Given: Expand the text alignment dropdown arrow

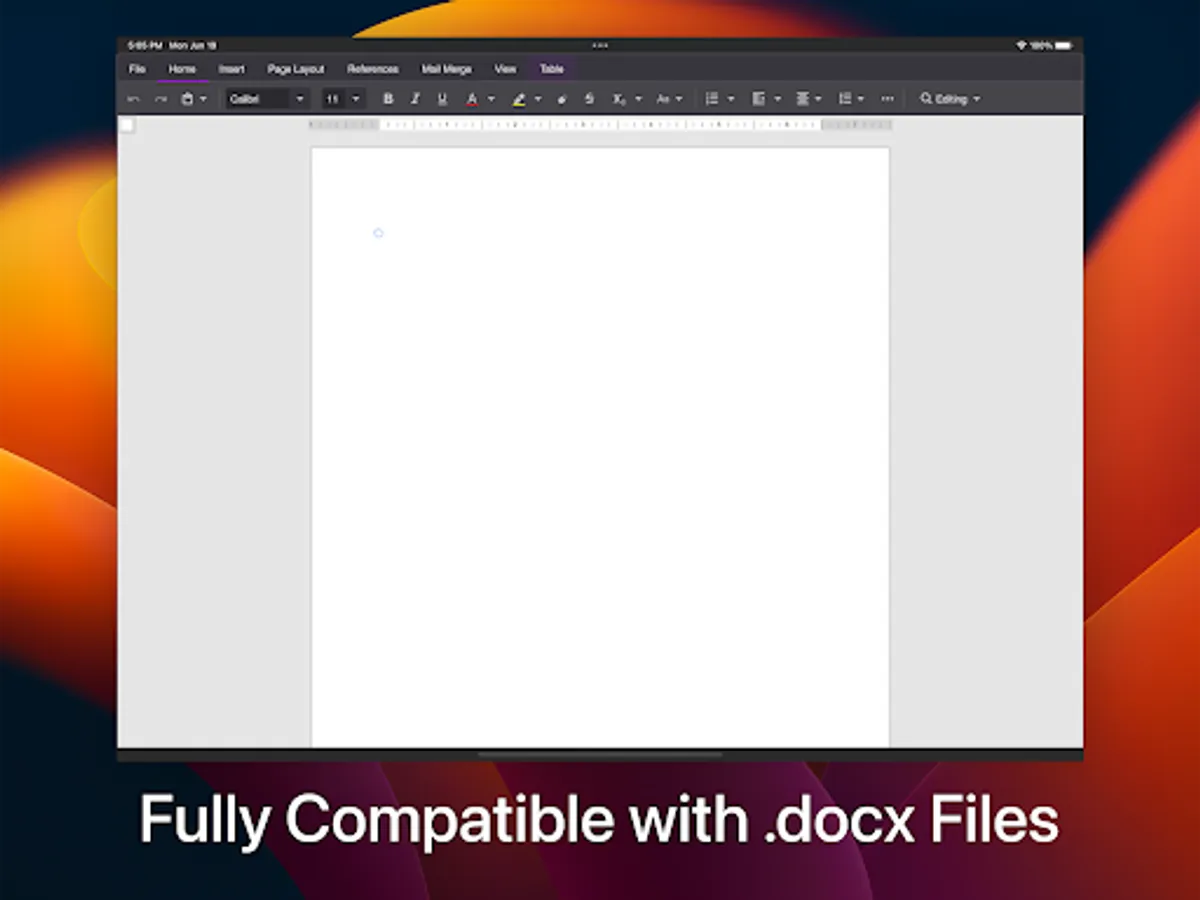Looking at the screenshot, I should [777, 99].
